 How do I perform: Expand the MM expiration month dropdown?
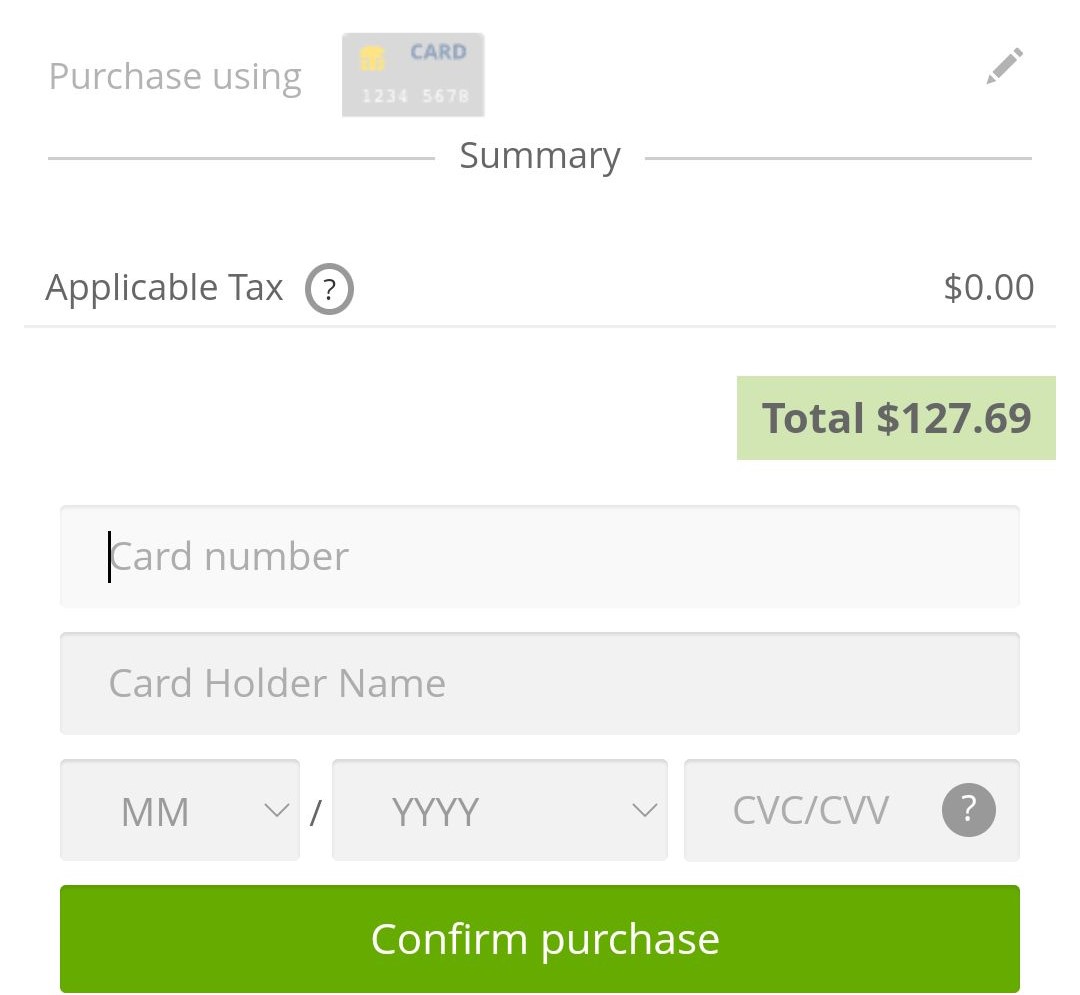point(180,810)
